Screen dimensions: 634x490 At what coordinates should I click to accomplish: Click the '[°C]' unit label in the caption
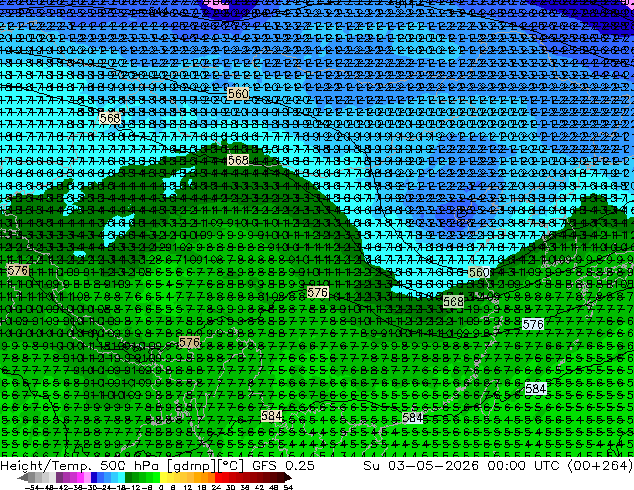point(231,466)
